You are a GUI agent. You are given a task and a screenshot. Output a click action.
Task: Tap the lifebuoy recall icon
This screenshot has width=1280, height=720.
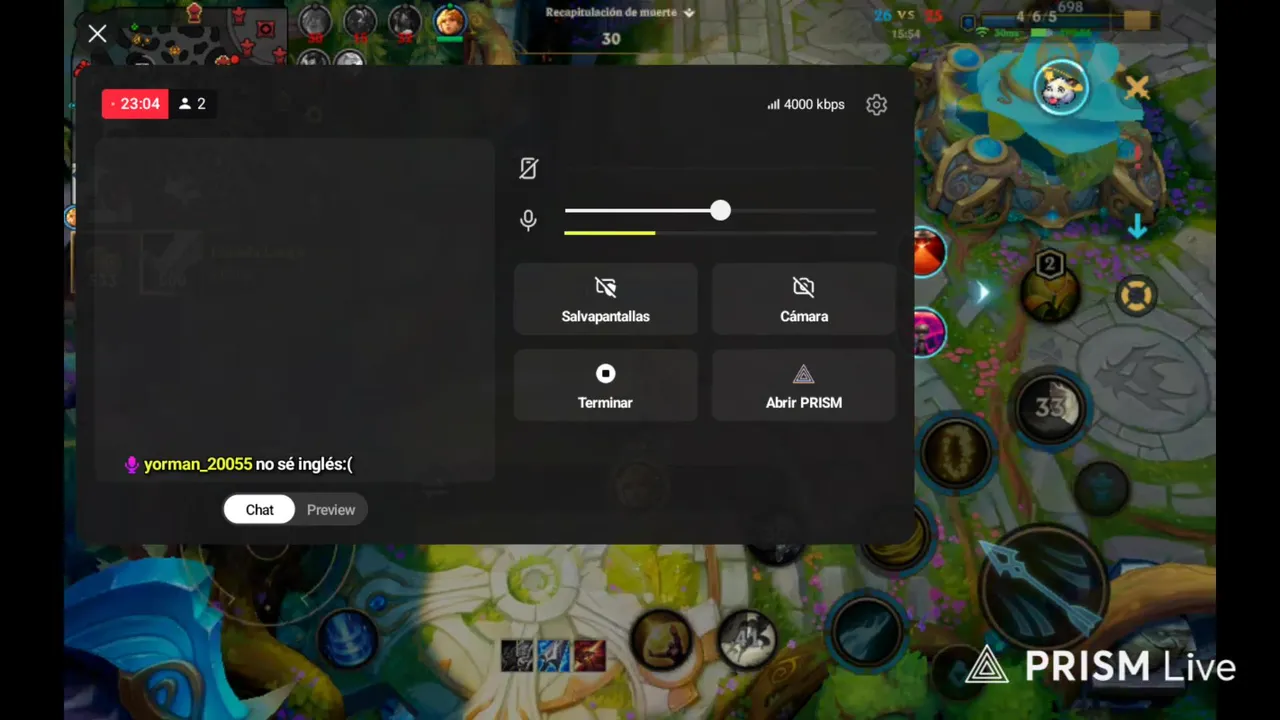(x=1135, y=296)
